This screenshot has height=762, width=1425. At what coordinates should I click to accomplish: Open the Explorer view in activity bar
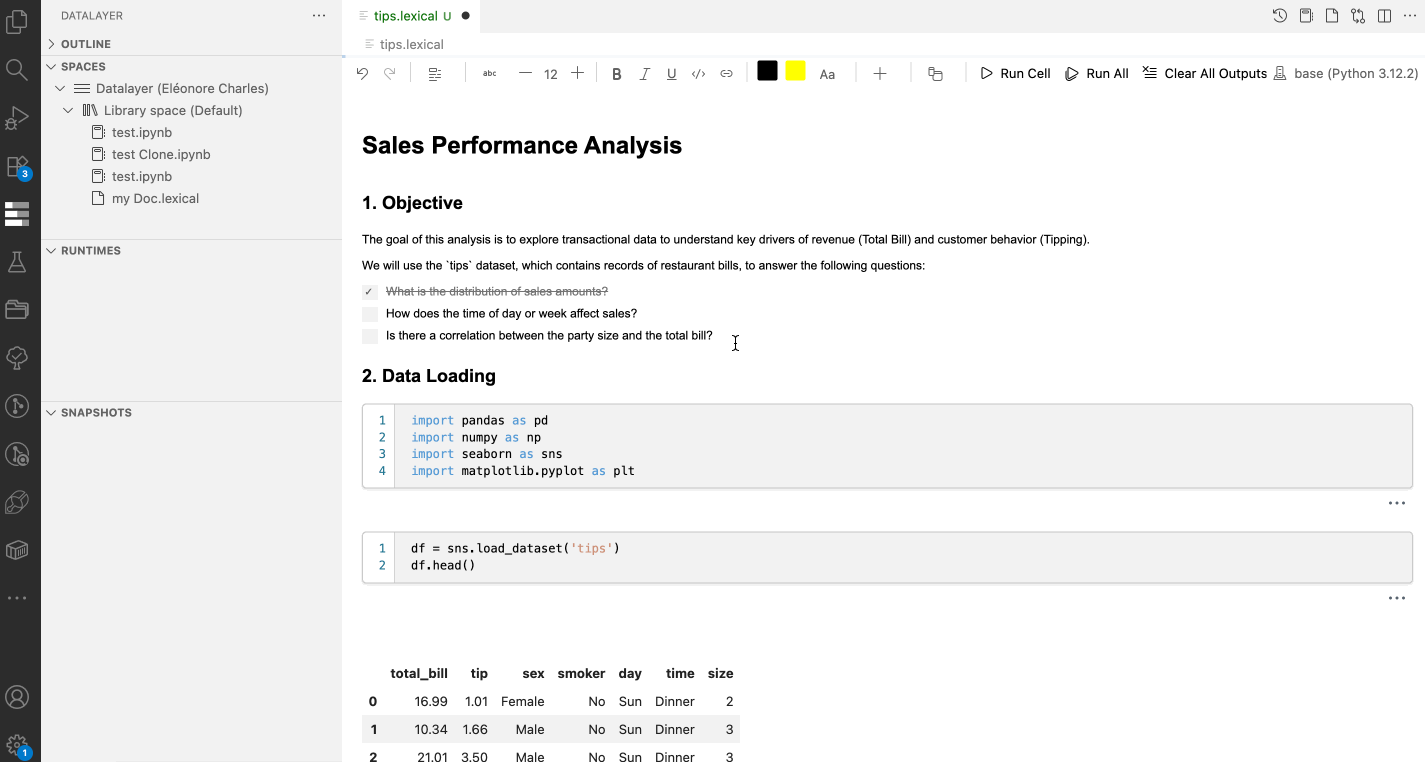(x=17, y=22)
